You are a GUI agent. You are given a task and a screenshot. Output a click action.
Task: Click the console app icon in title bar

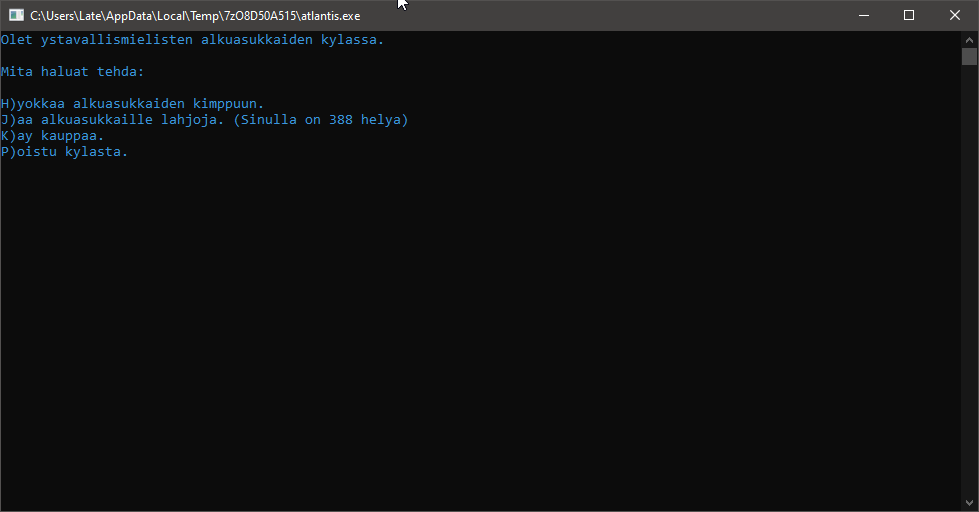16,15
